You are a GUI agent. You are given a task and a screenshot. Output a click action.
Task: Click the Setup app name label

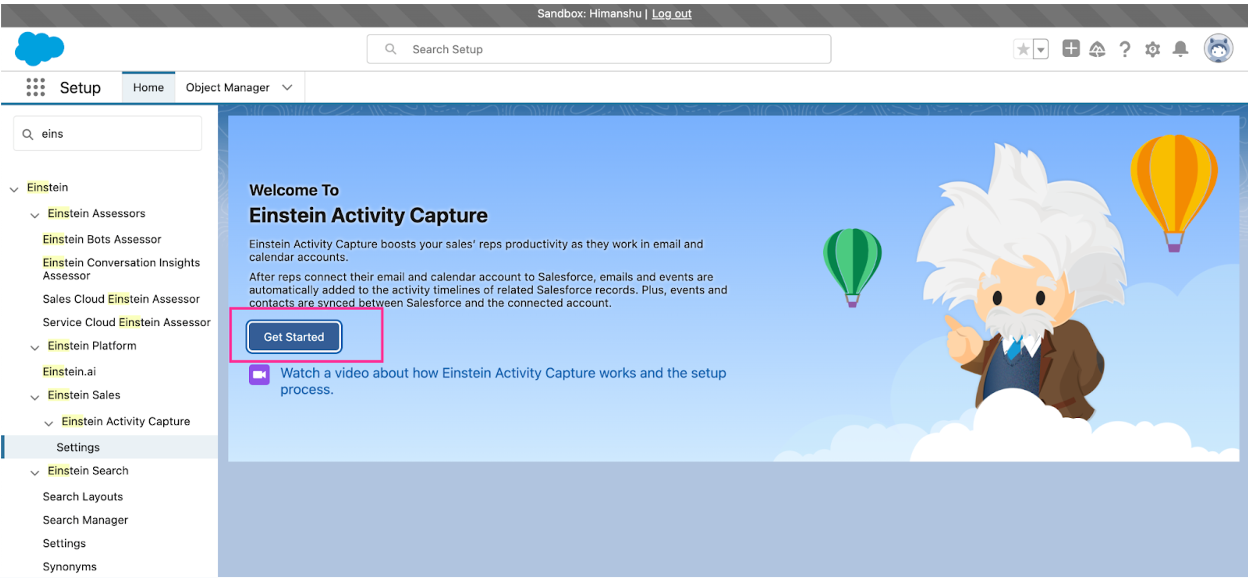(x=80, y=87)
